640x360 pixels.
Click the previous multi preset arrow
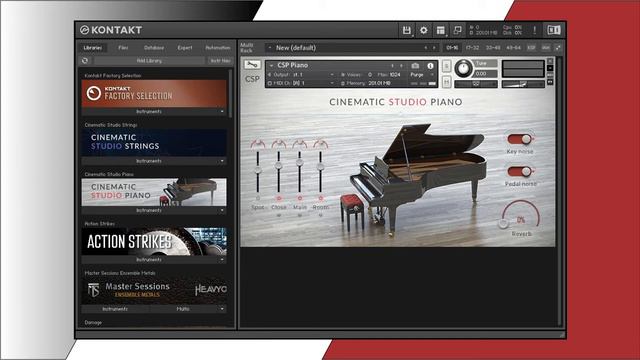coord(426,48)
